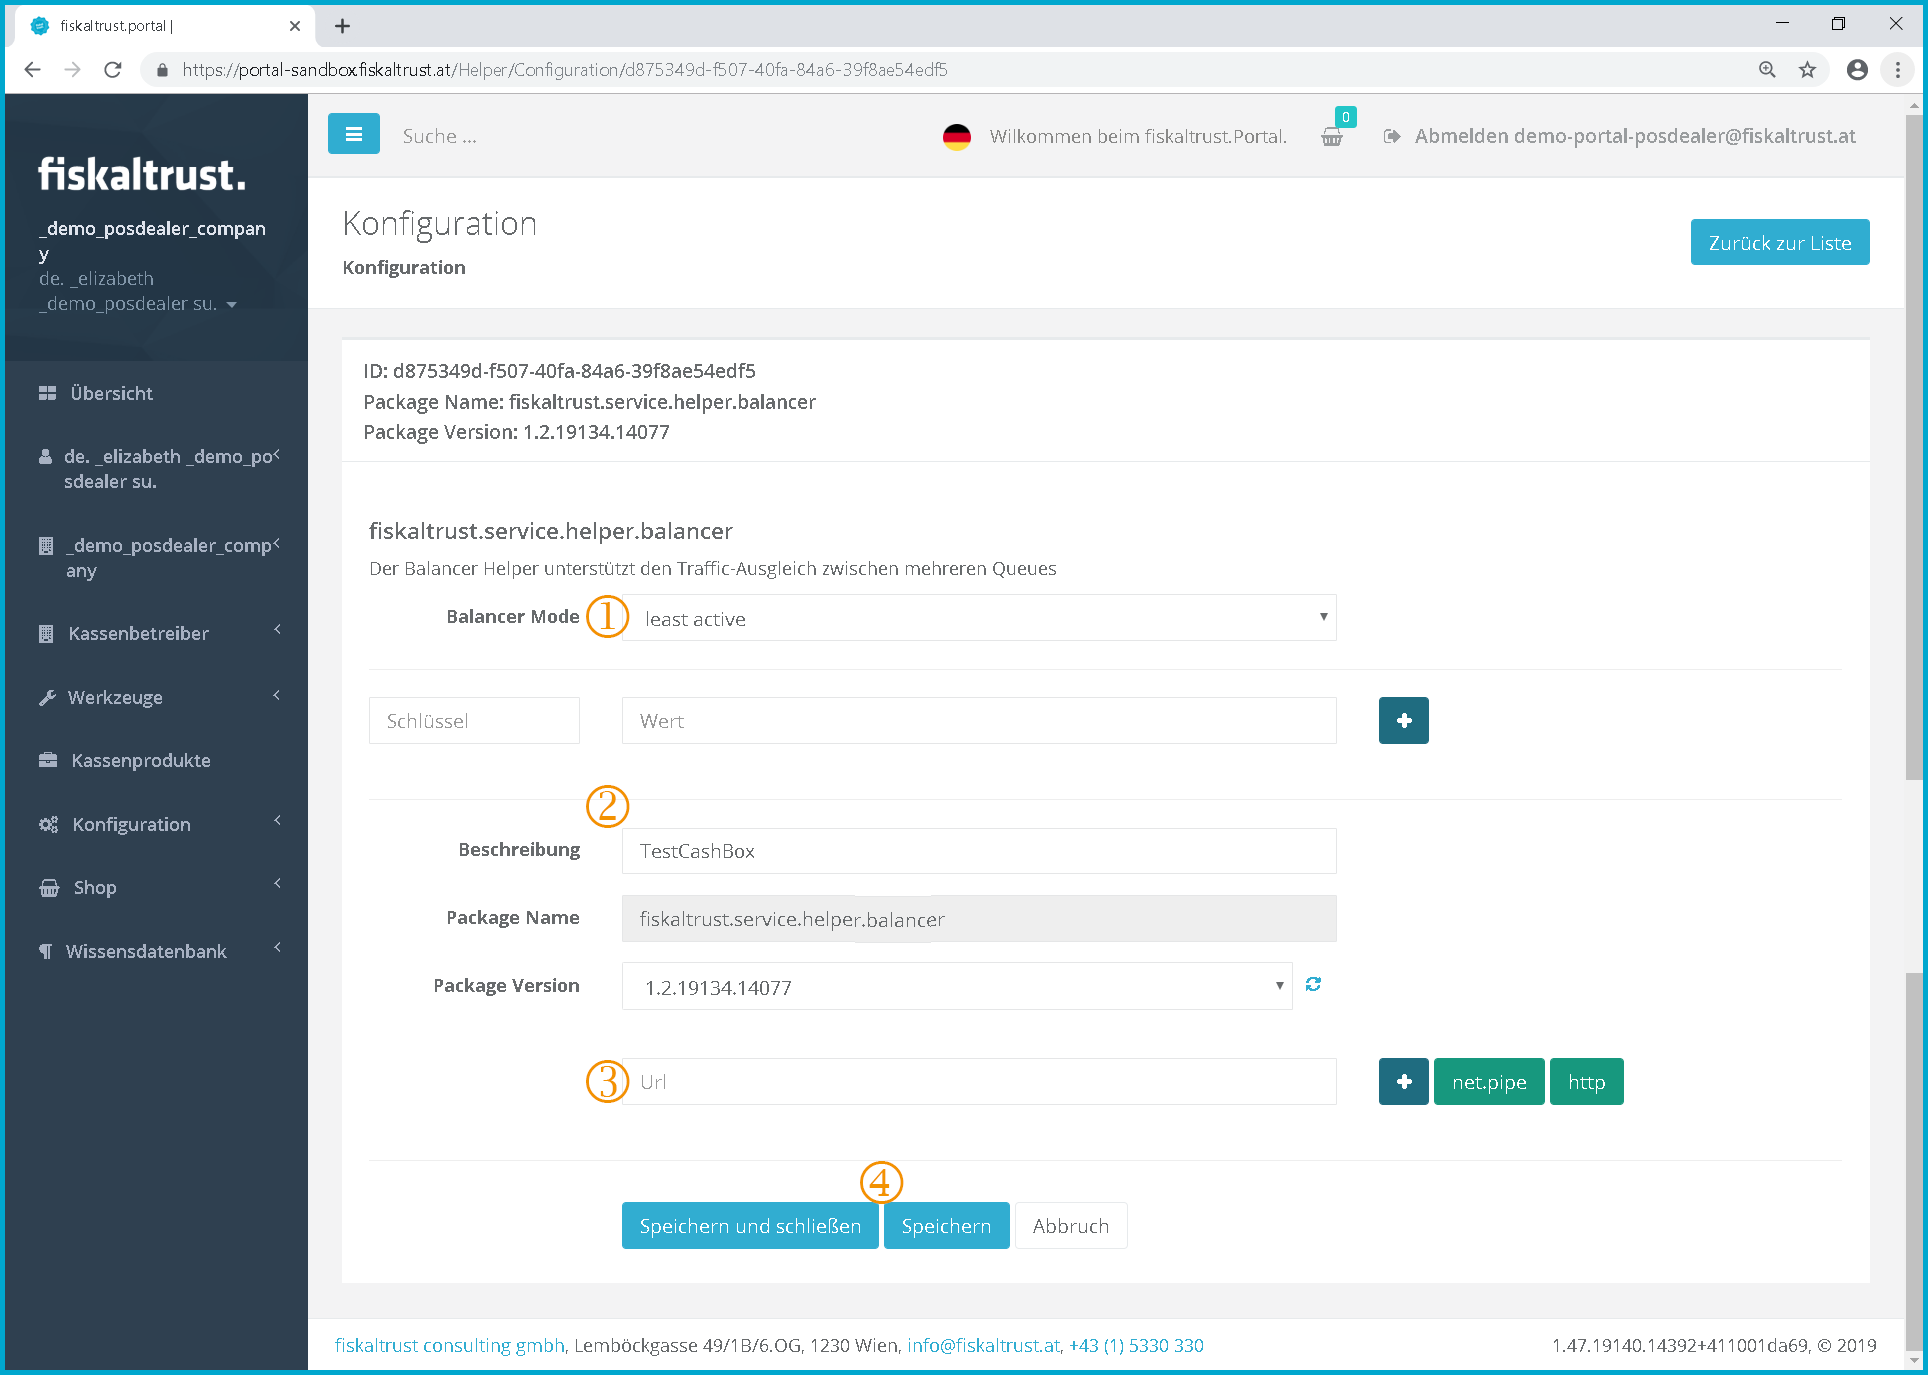Insert net.pipe URL template
The height and width of the screenshot is (1375, 1928).
tap(1489, 1081)
